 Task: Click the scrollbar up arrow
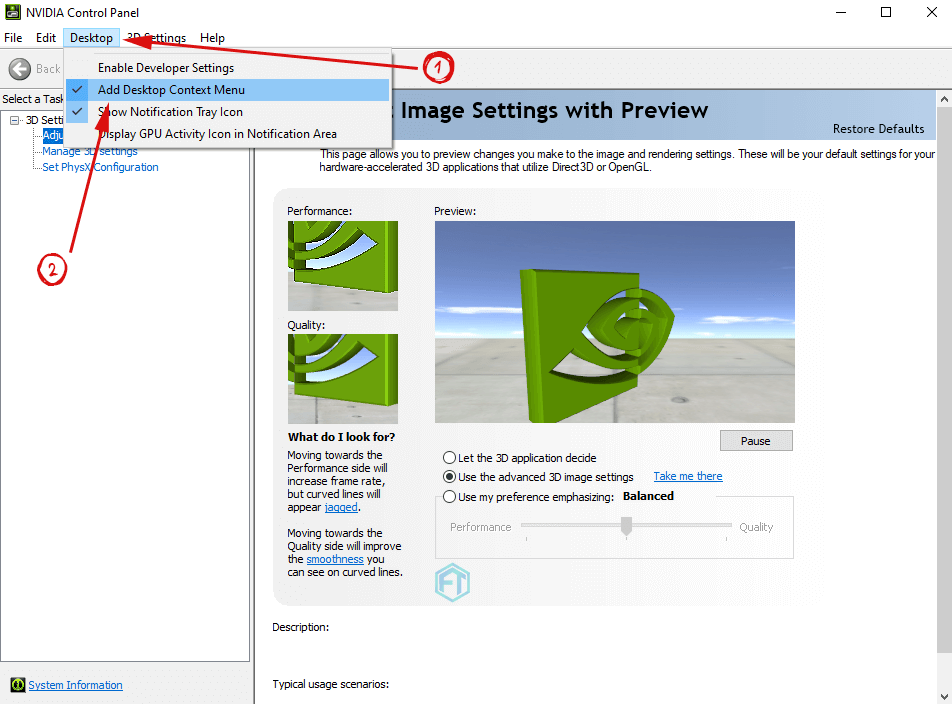944,98
